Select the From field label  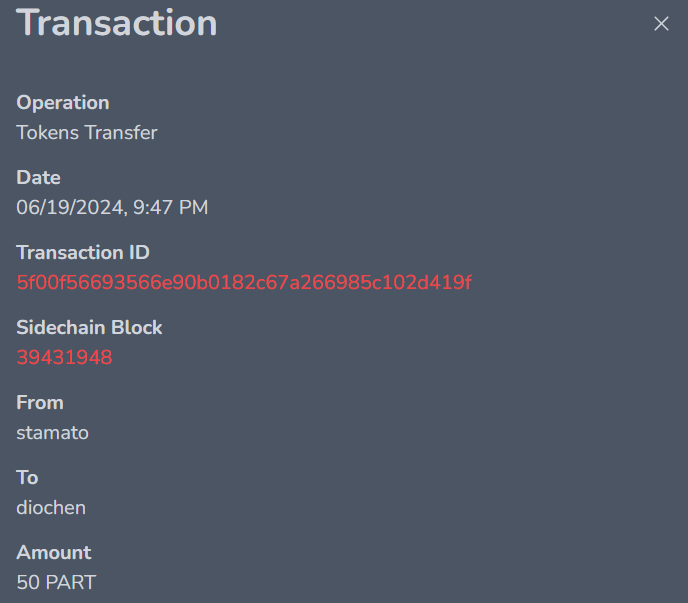[40, 402]
